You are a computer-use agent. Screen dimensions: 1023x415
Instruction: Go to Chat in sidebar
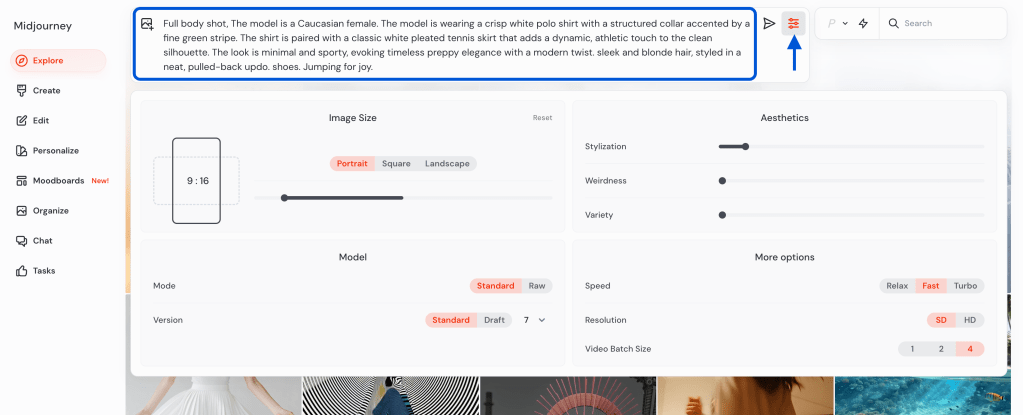(x=43, y=241)
